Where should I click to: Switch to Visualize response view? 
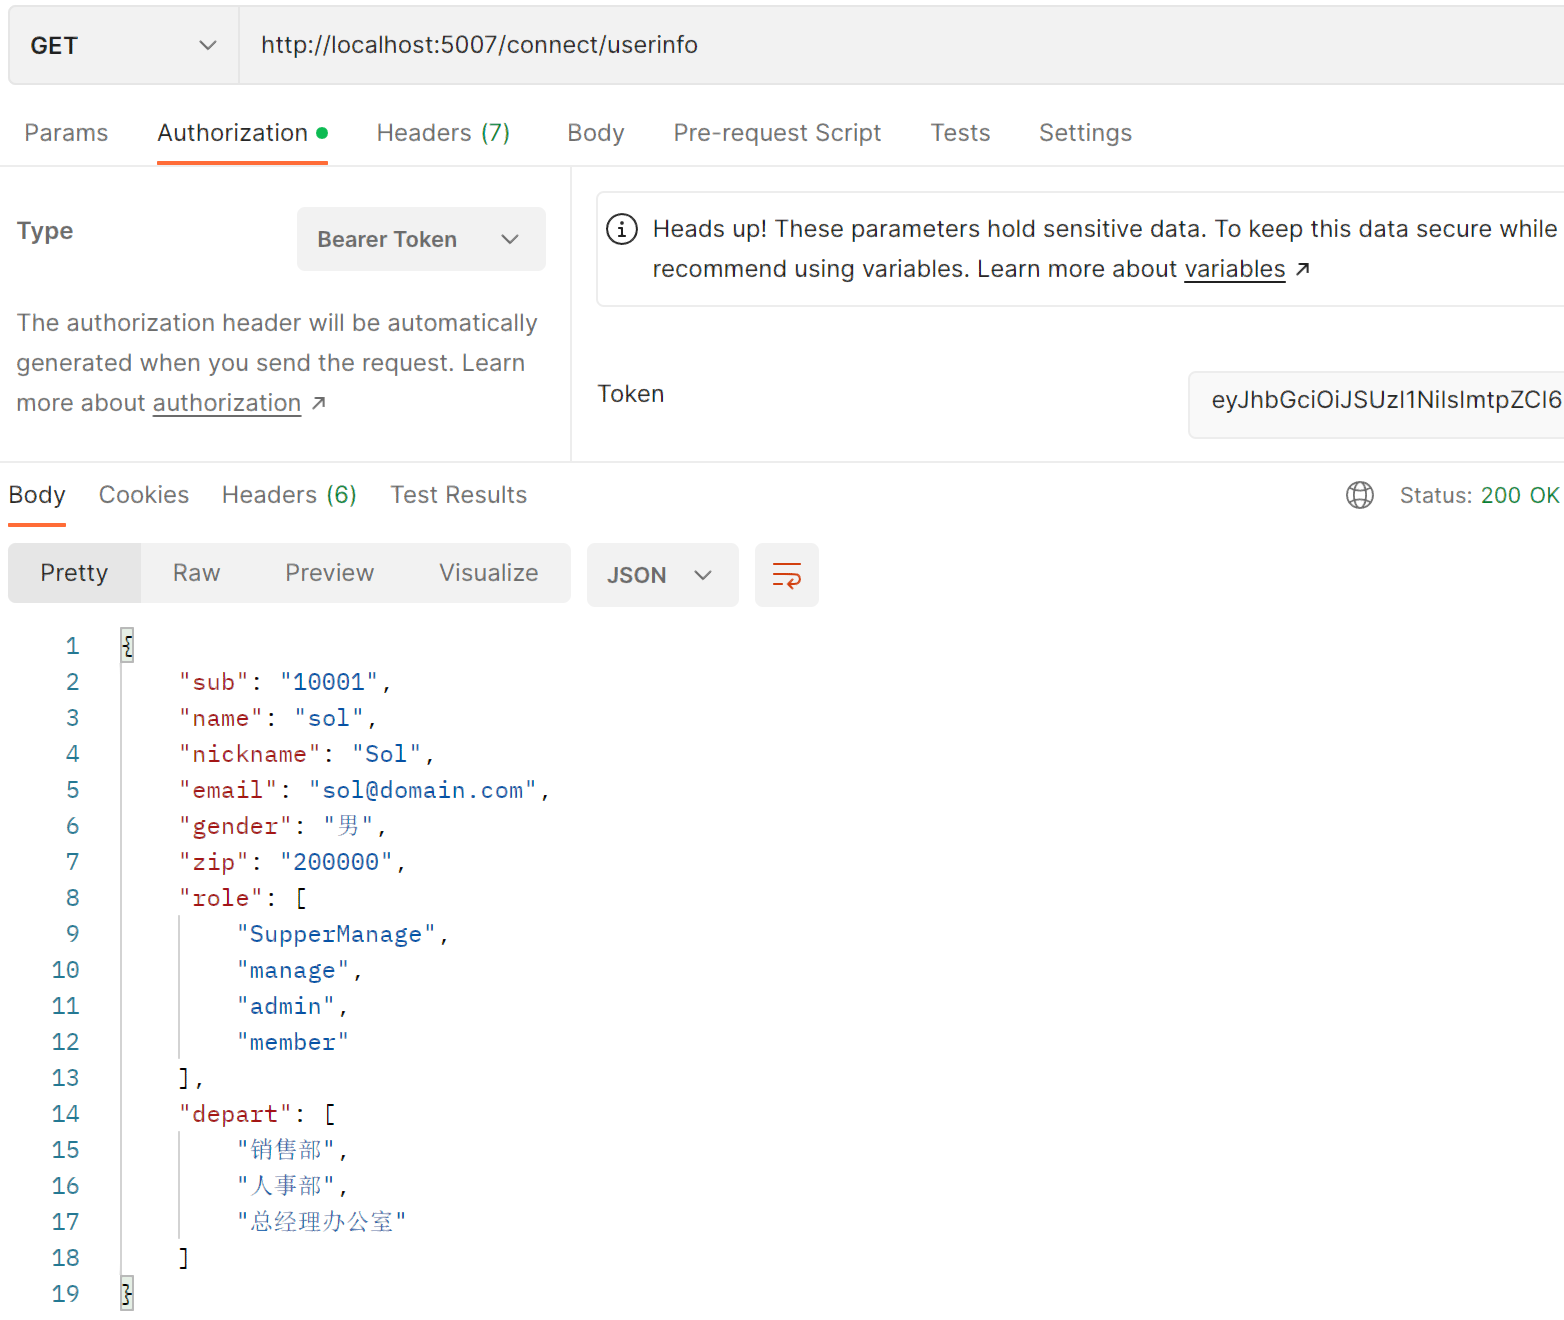point(488,573)
